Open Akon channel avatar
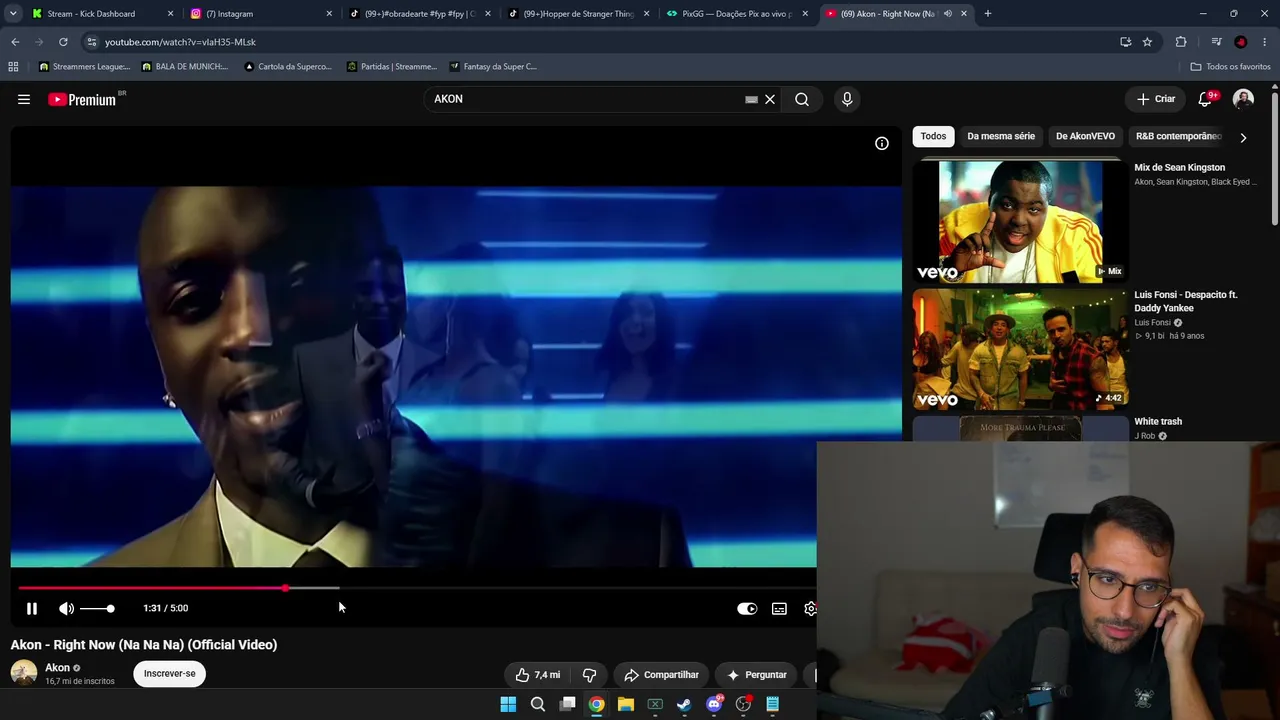Viewport: 1280px width, 720px height. pyautogui.click(x=24, y=673)
